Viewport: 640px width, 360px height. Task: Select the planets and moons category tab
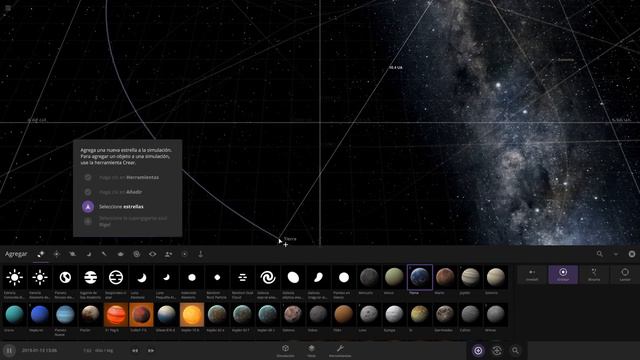pyautogui.click(x=41, y=254)
